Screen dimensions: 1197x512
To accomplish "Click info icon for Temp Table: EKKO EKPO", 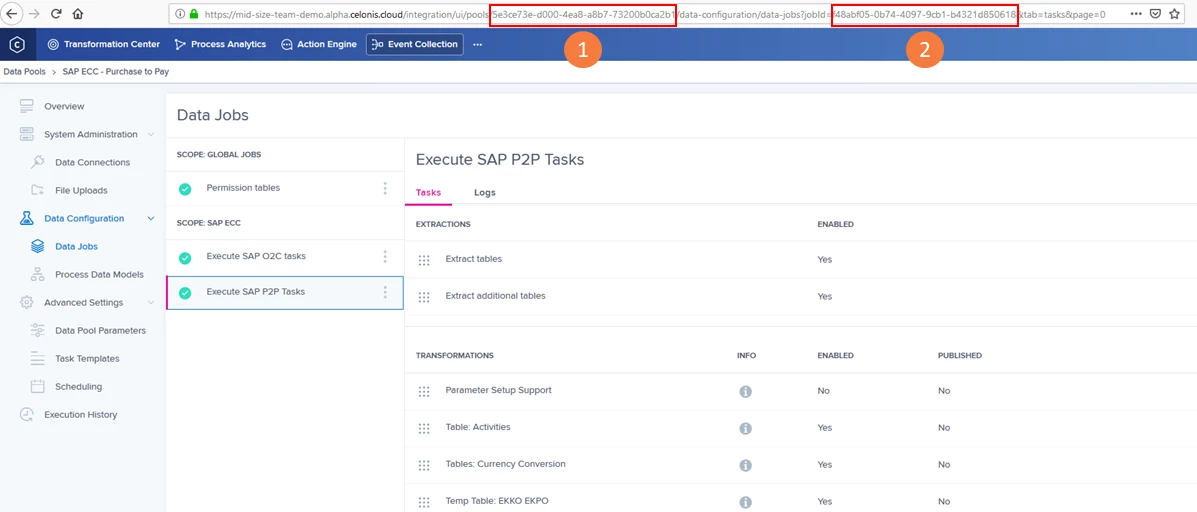I will [x=745, y=502].
